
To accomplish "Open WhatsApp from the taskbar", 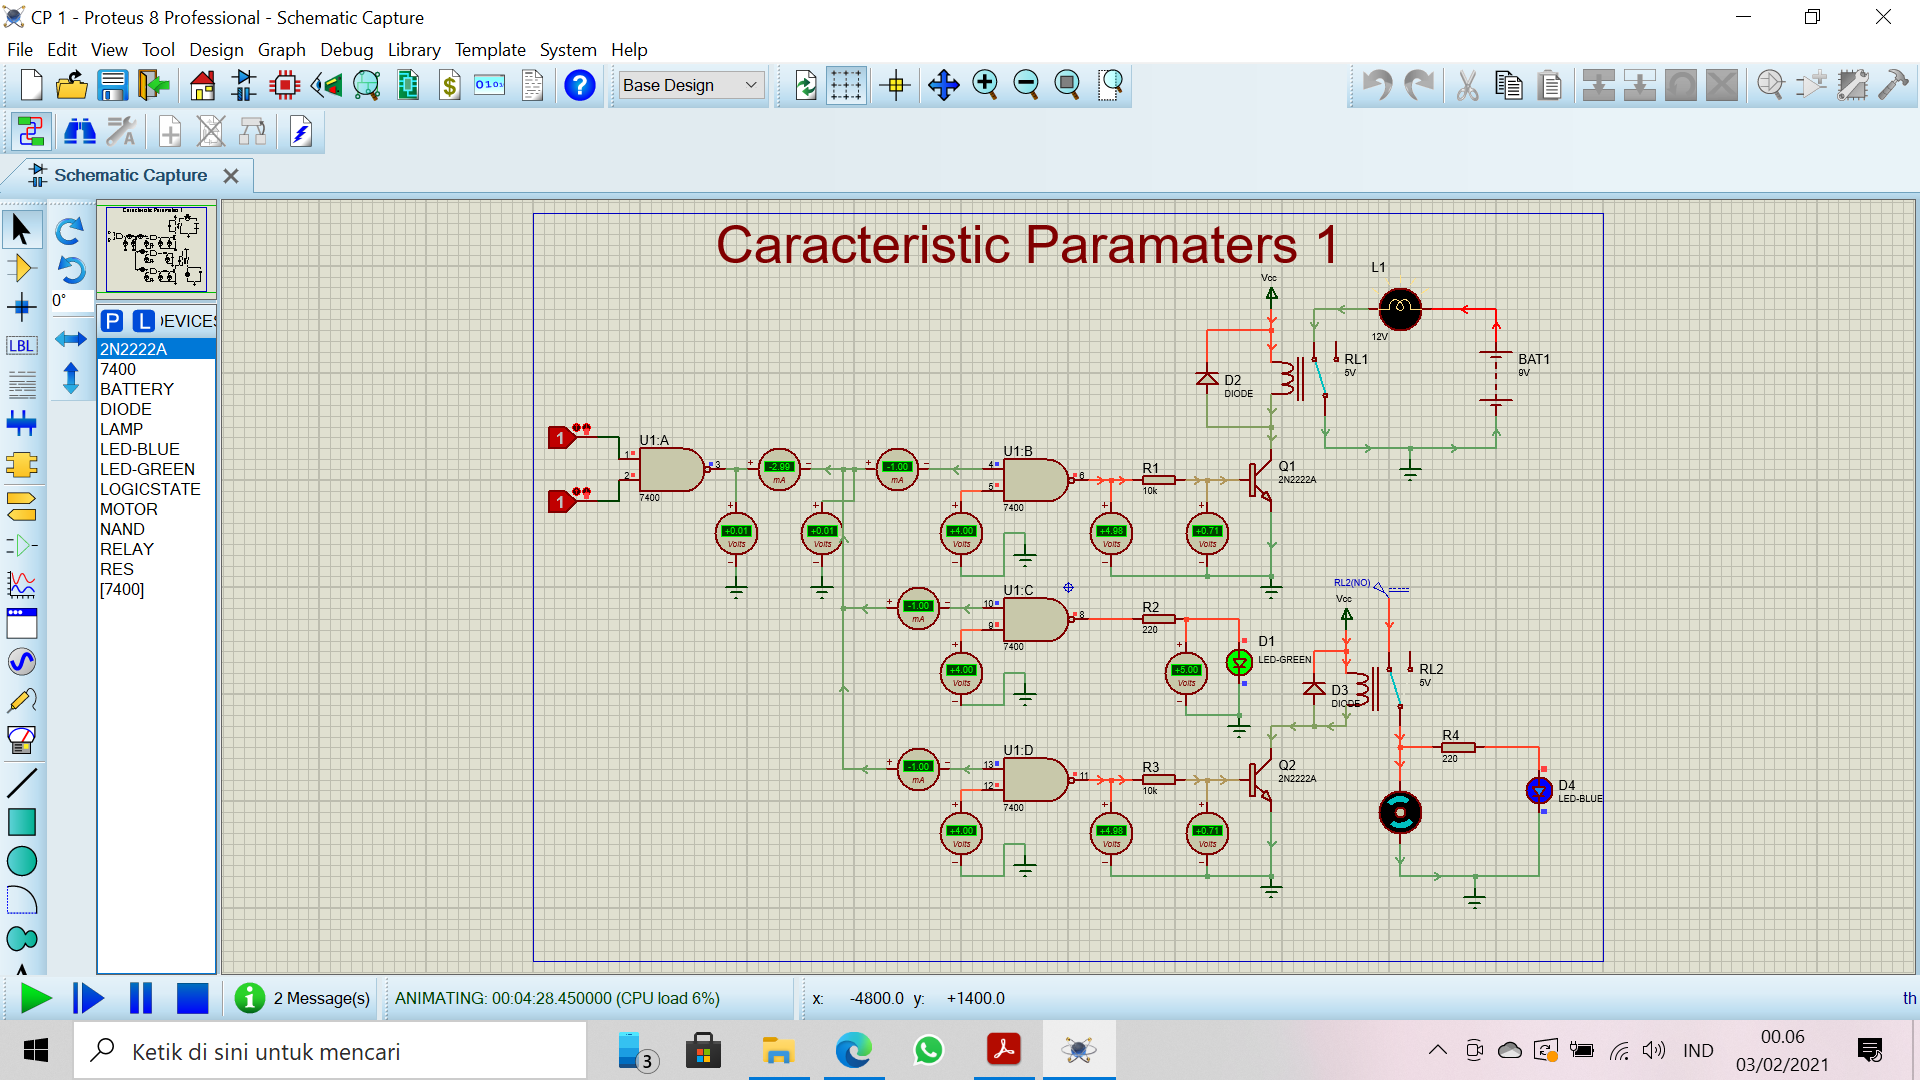I will 929,1050.
